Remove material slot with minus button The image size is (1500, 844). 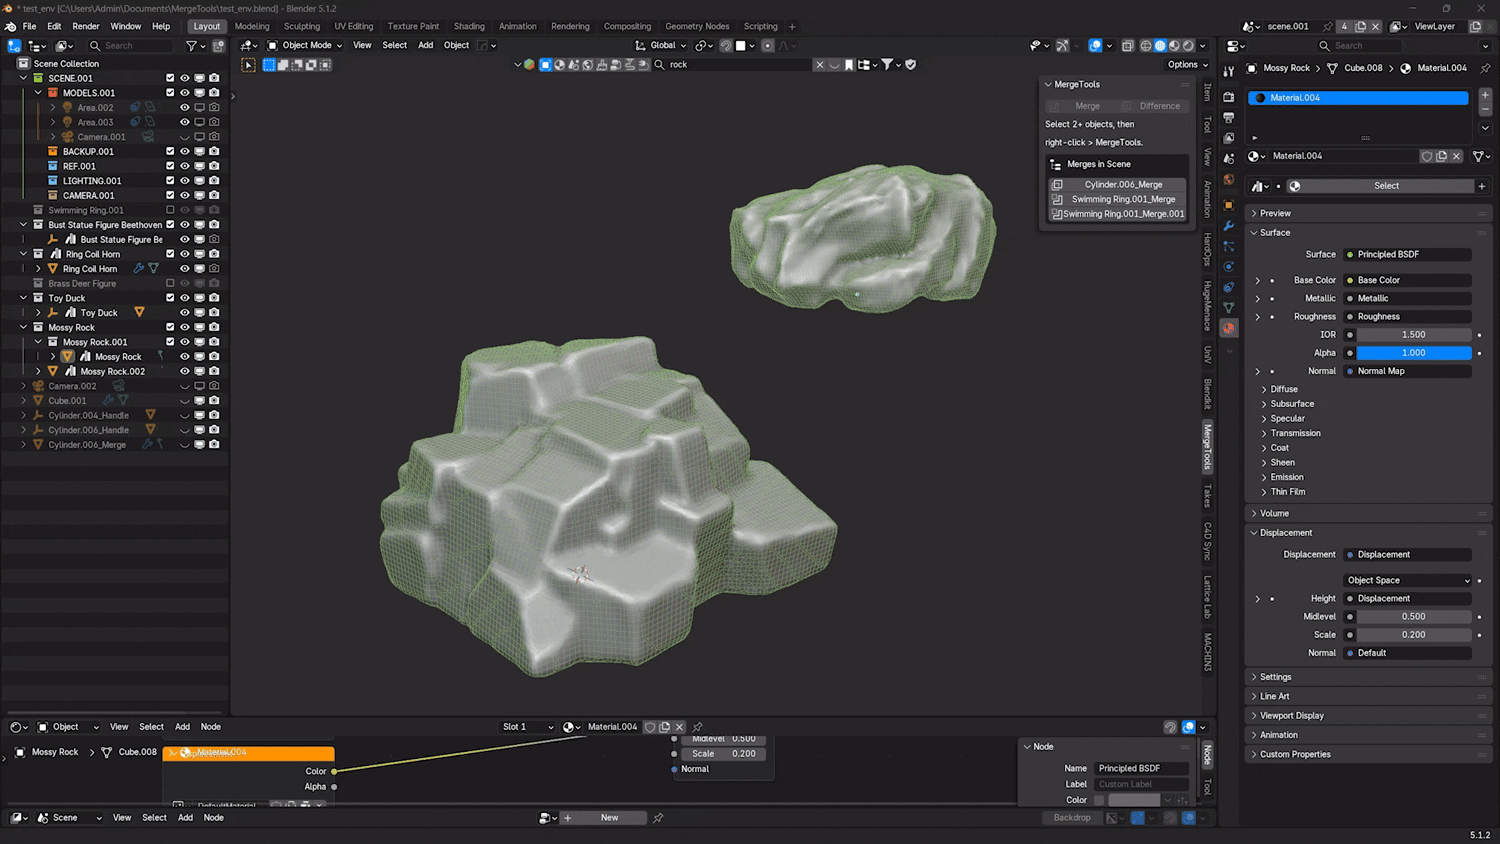pos(1485,108)
